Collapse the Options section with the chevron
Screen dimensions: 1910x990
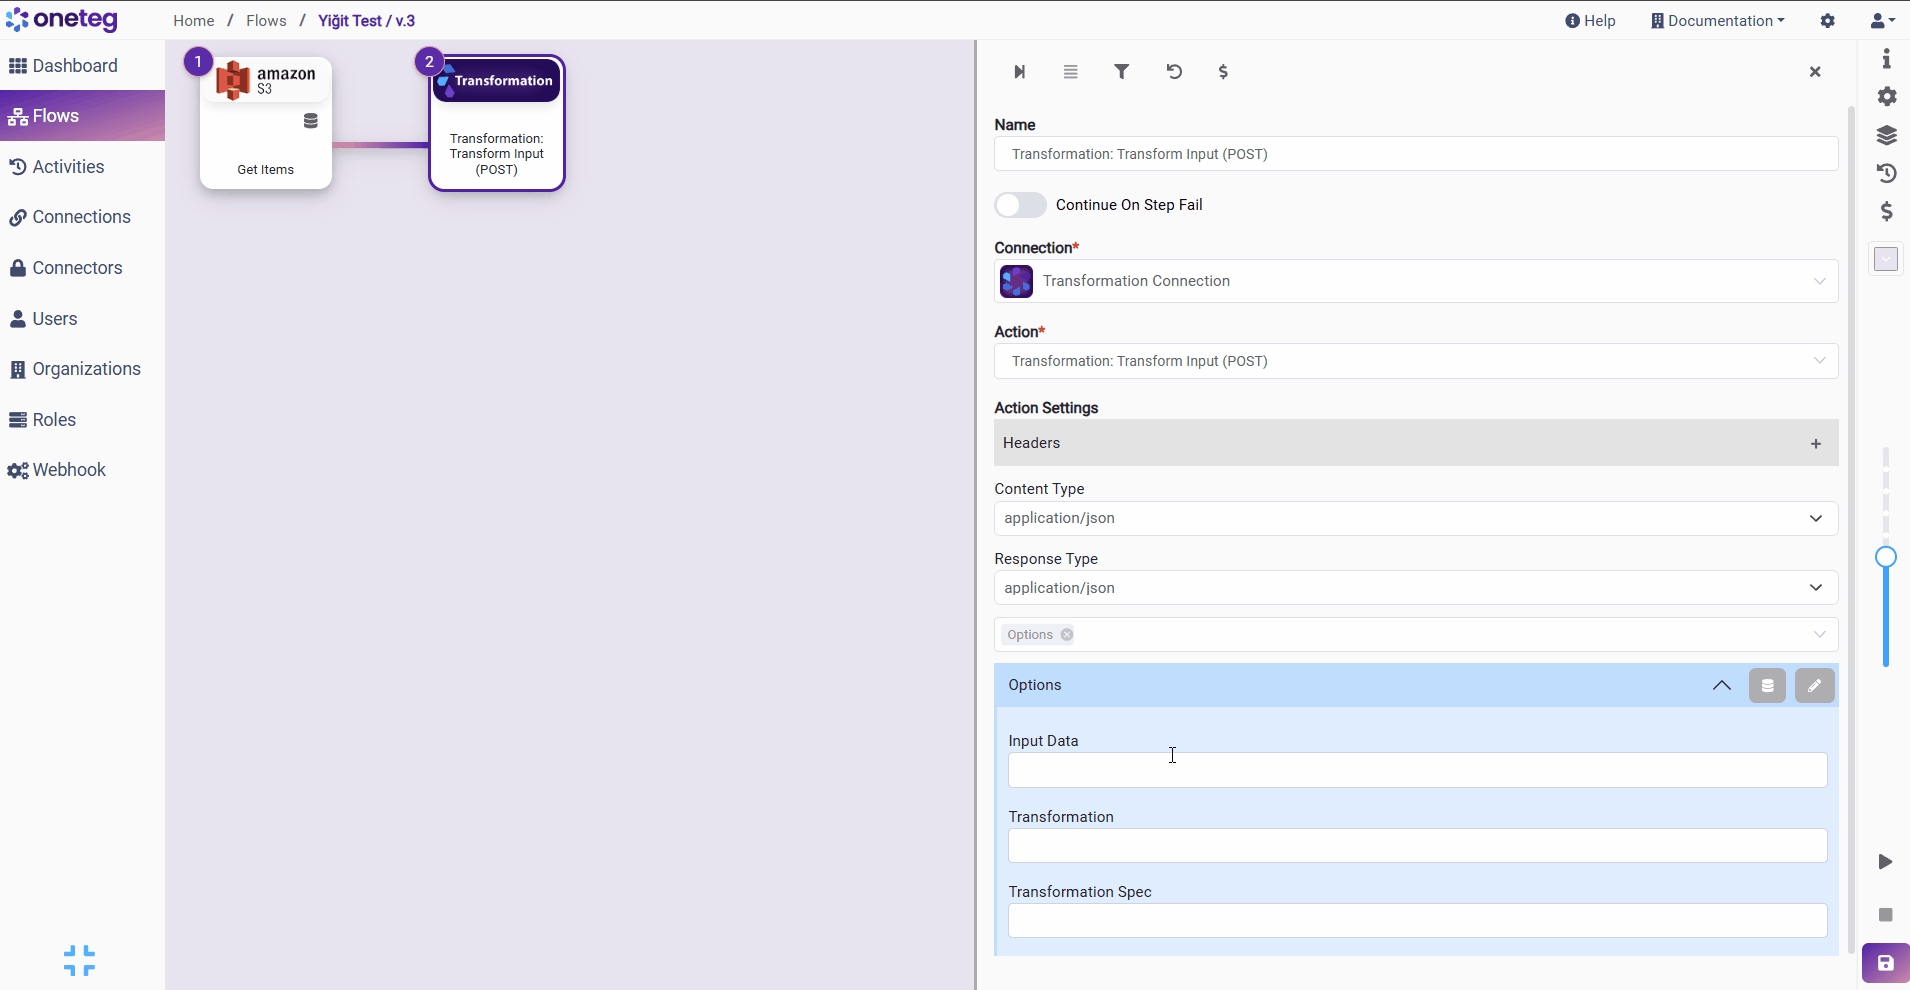coord(1721,686)
